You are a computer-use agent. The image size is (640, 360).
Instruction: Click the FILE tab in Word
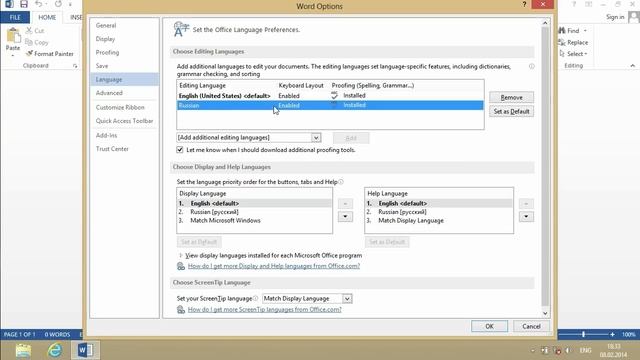click(x=15, y=17)
